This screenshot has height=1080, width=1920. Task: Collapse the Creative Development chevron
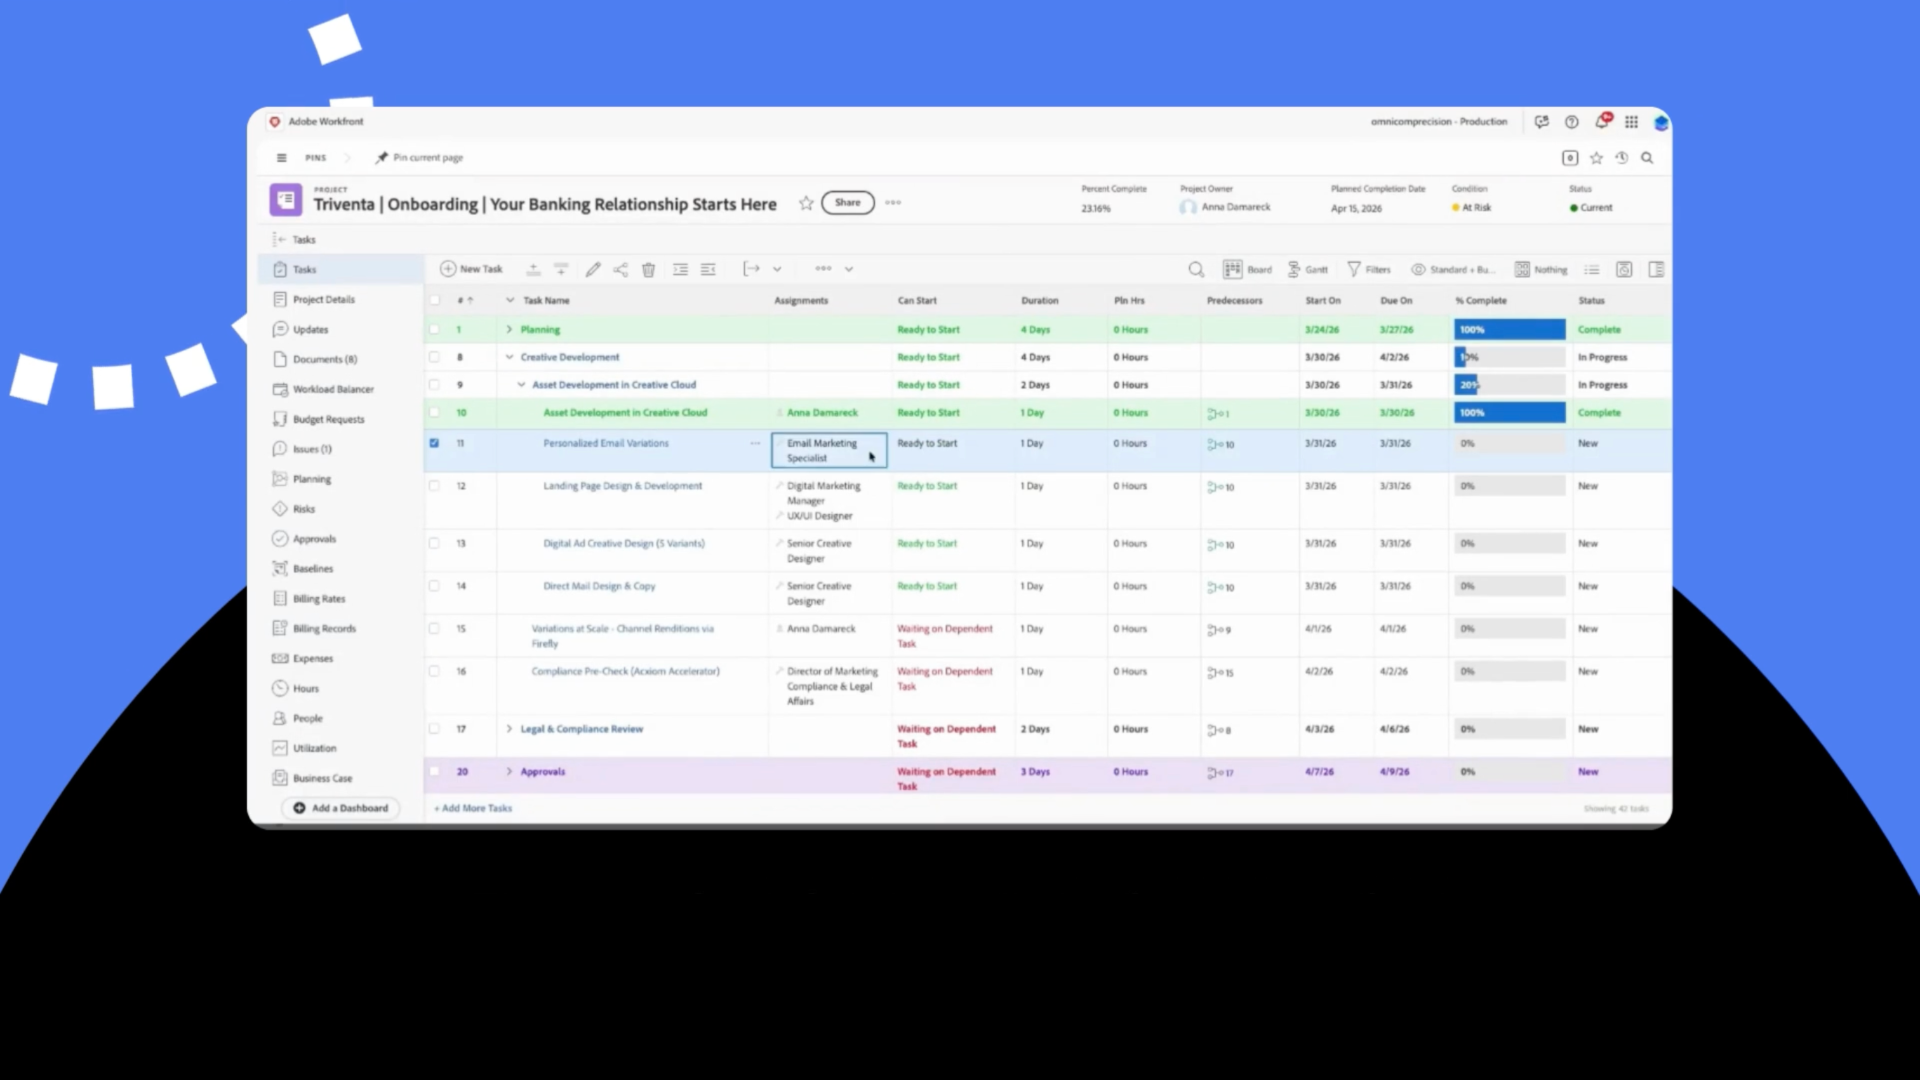click(509, 357)
